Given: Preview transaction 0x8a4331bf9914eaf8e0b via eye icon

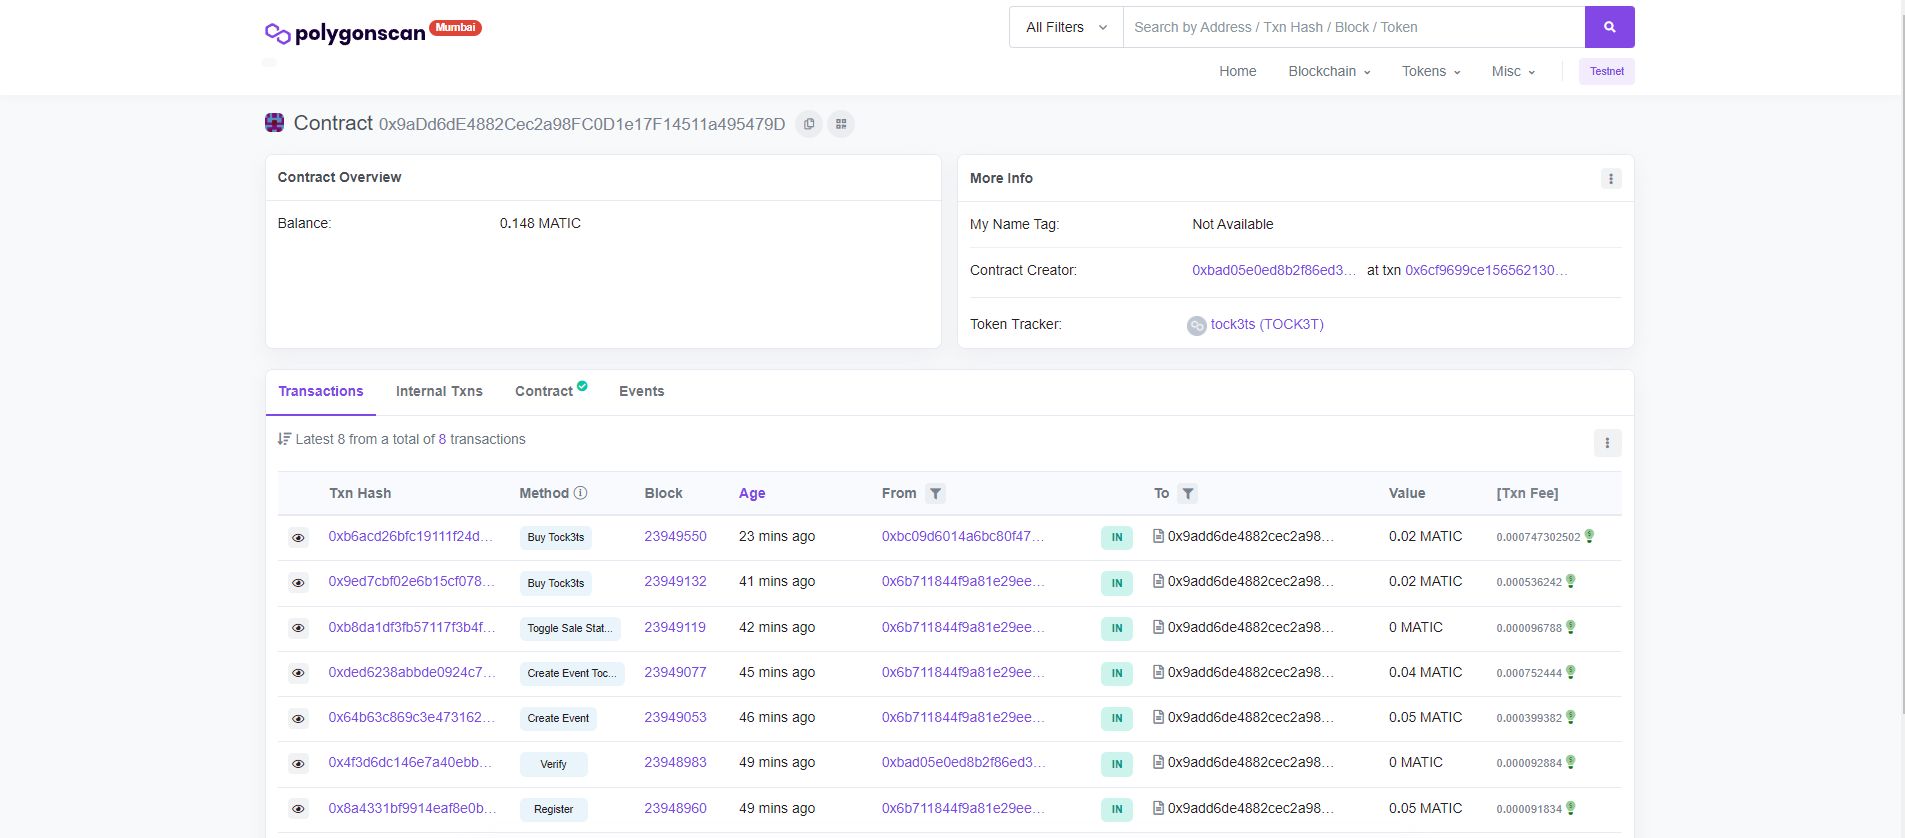Looking at the screenshot, I should click(x=298, y=809).
